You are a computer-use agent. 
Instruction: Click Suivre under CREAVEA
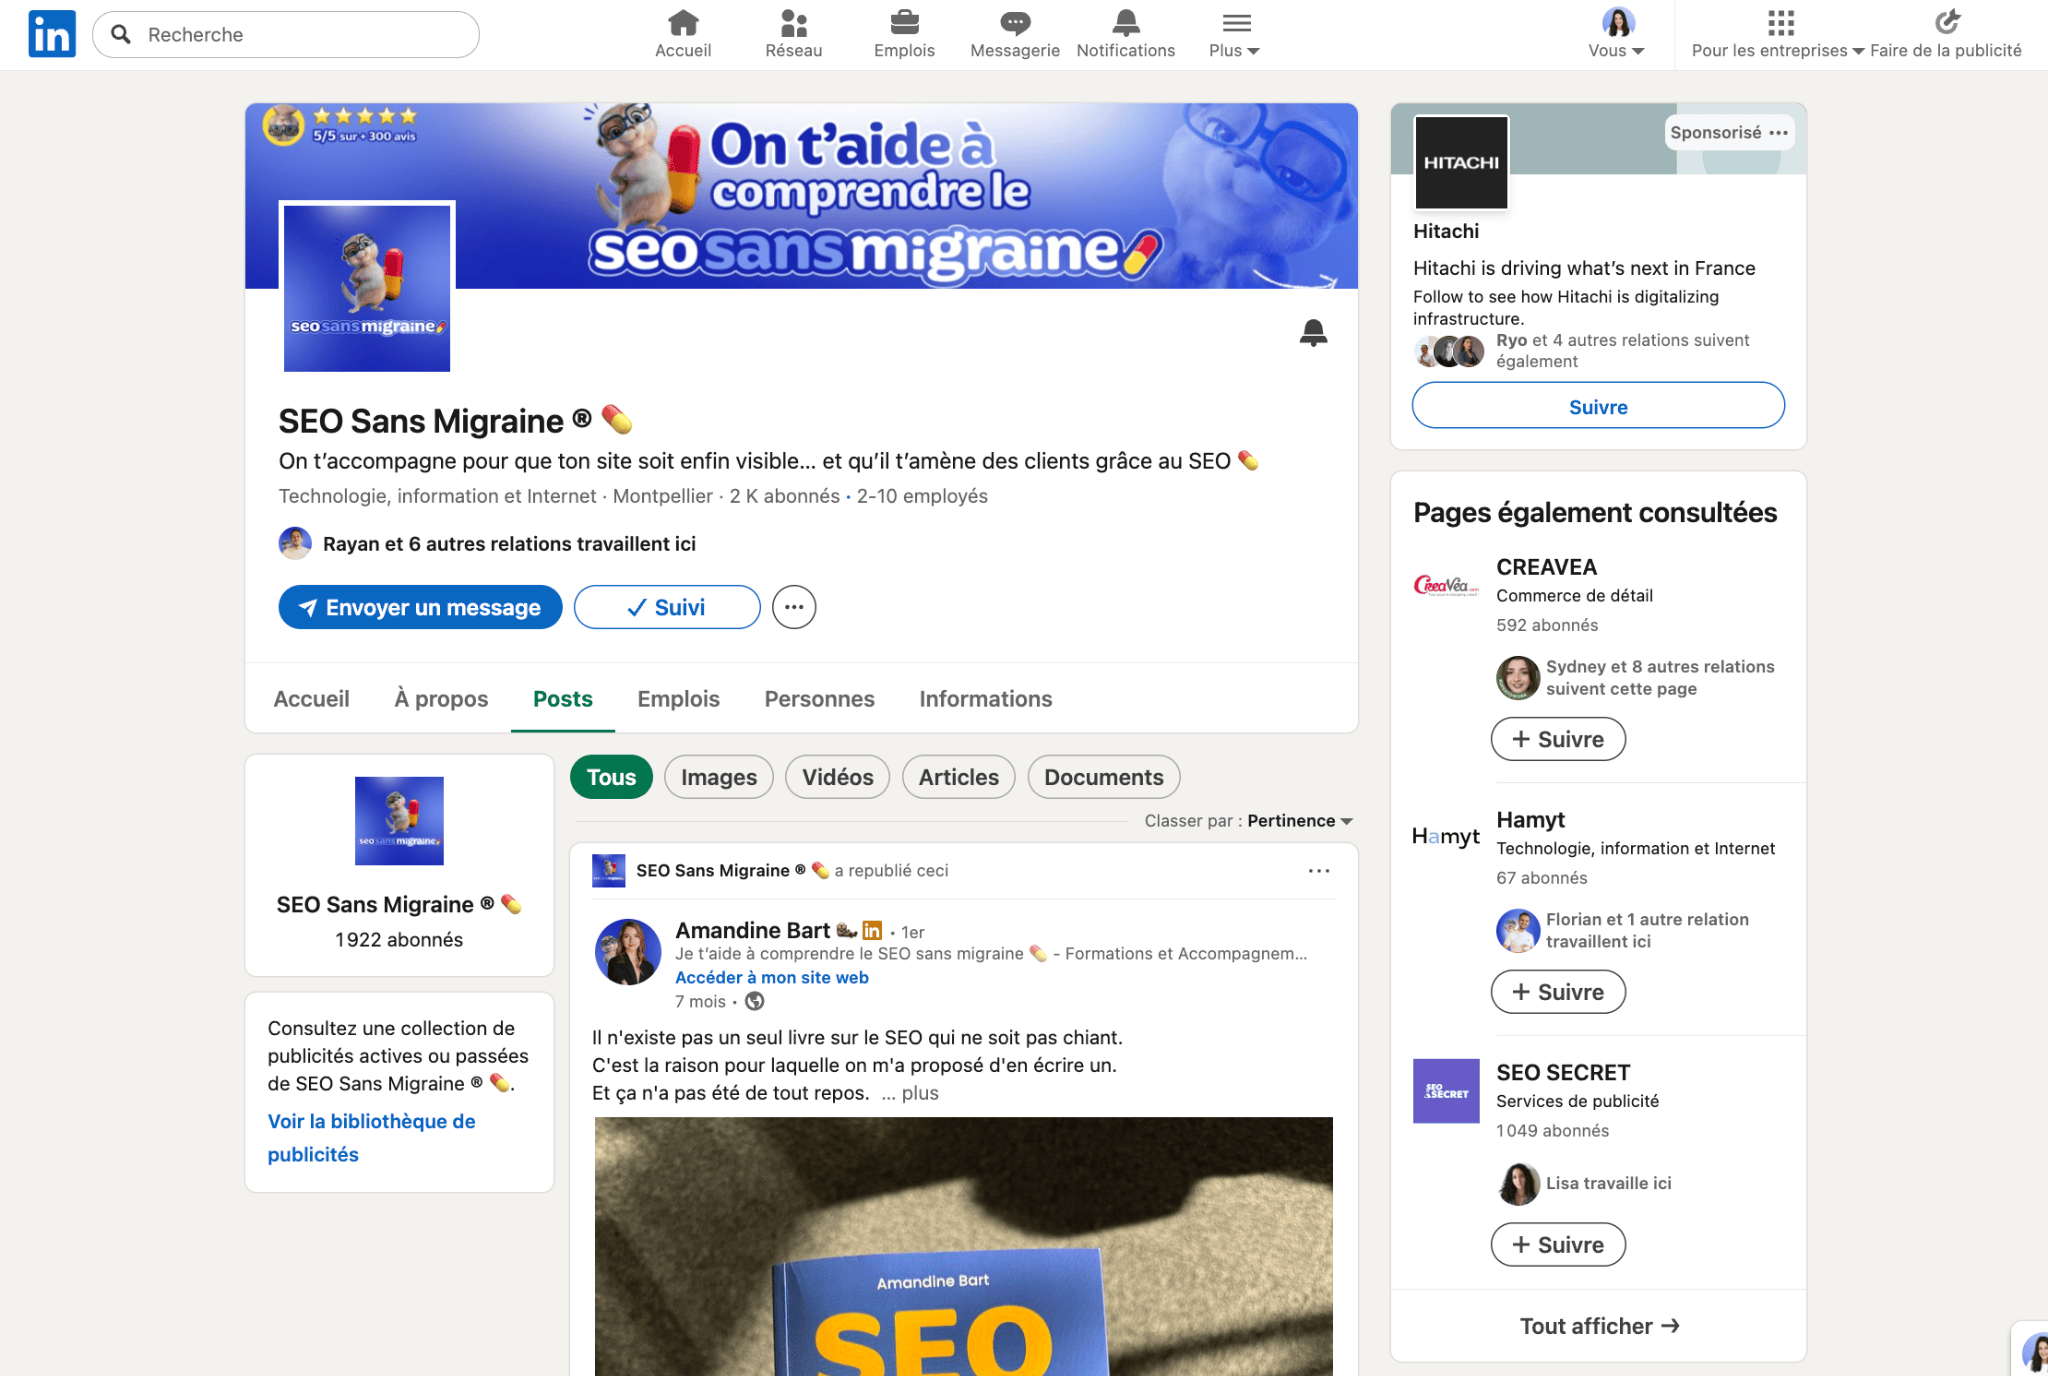point(1558,739)
